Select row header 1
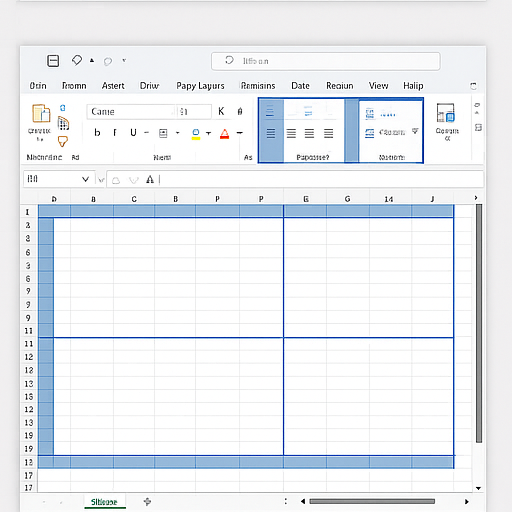512x512 pixels. point(28,212)
